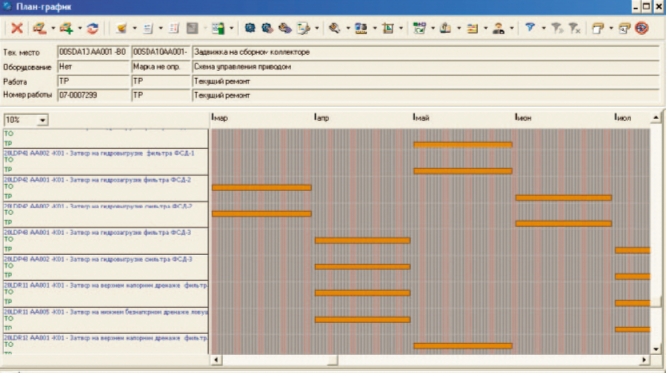Viewport: 668px width, 376px height.
Task: Click the June bar of 20LDP42 AA801 ТР
Action: pos(564,198)
